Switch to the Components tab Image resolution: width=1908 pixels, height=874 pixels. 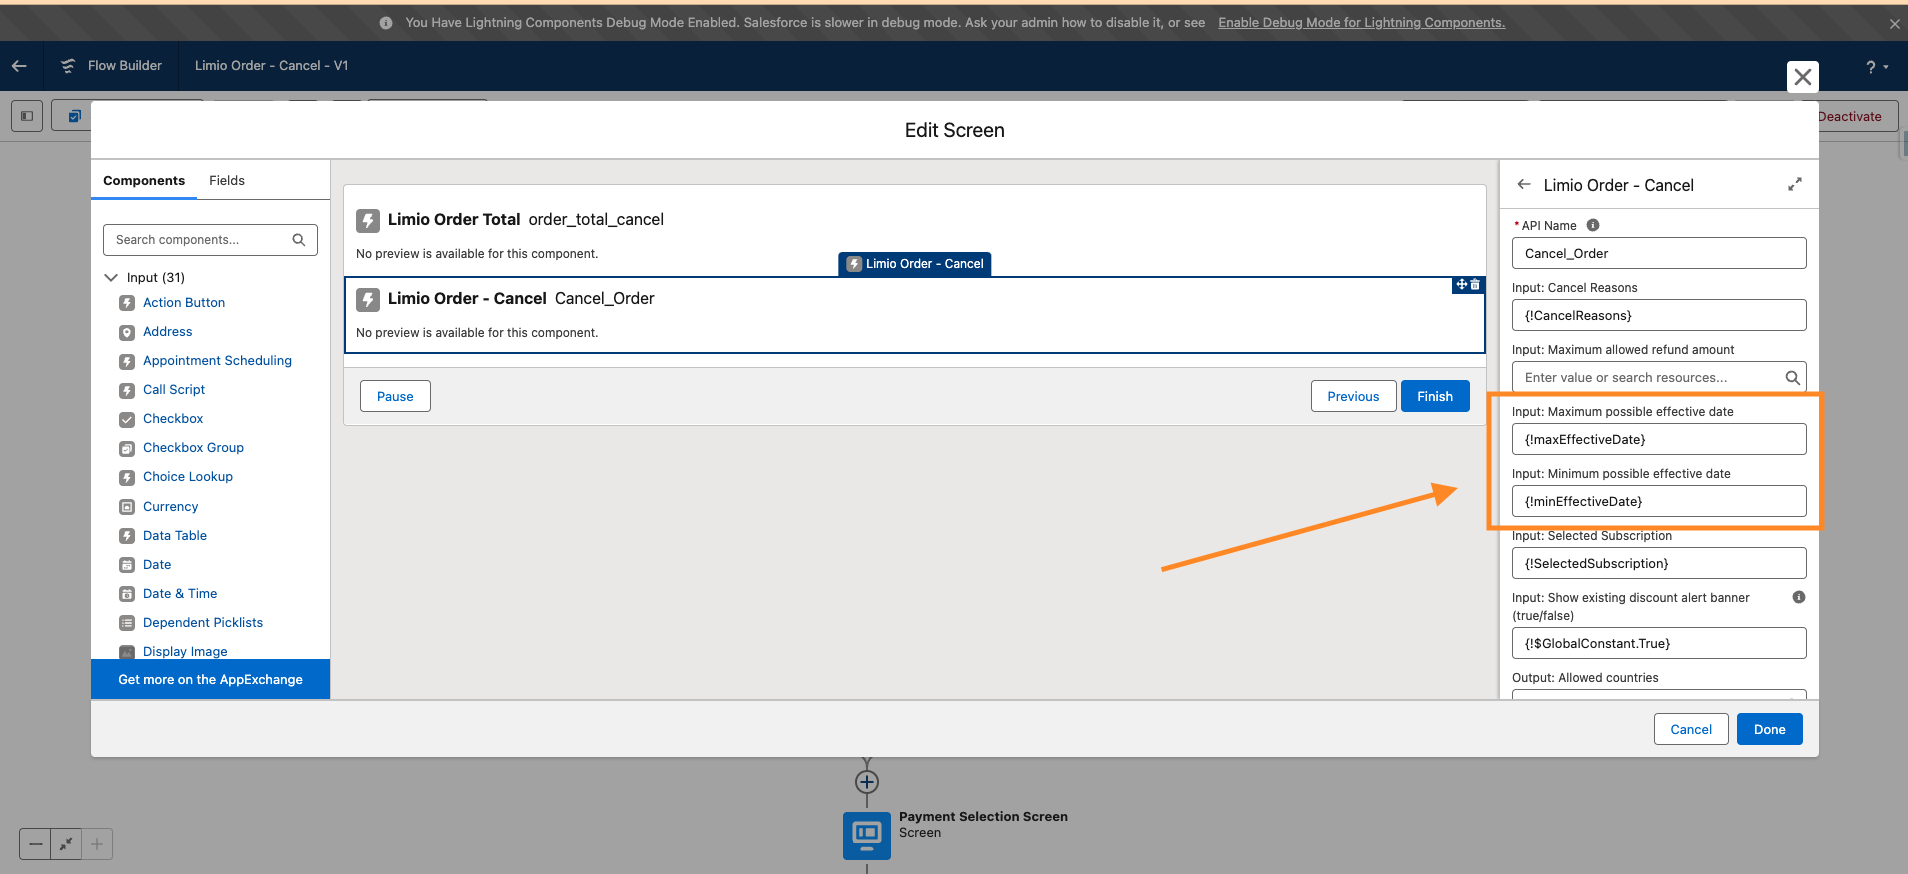(x=144, y=181)
